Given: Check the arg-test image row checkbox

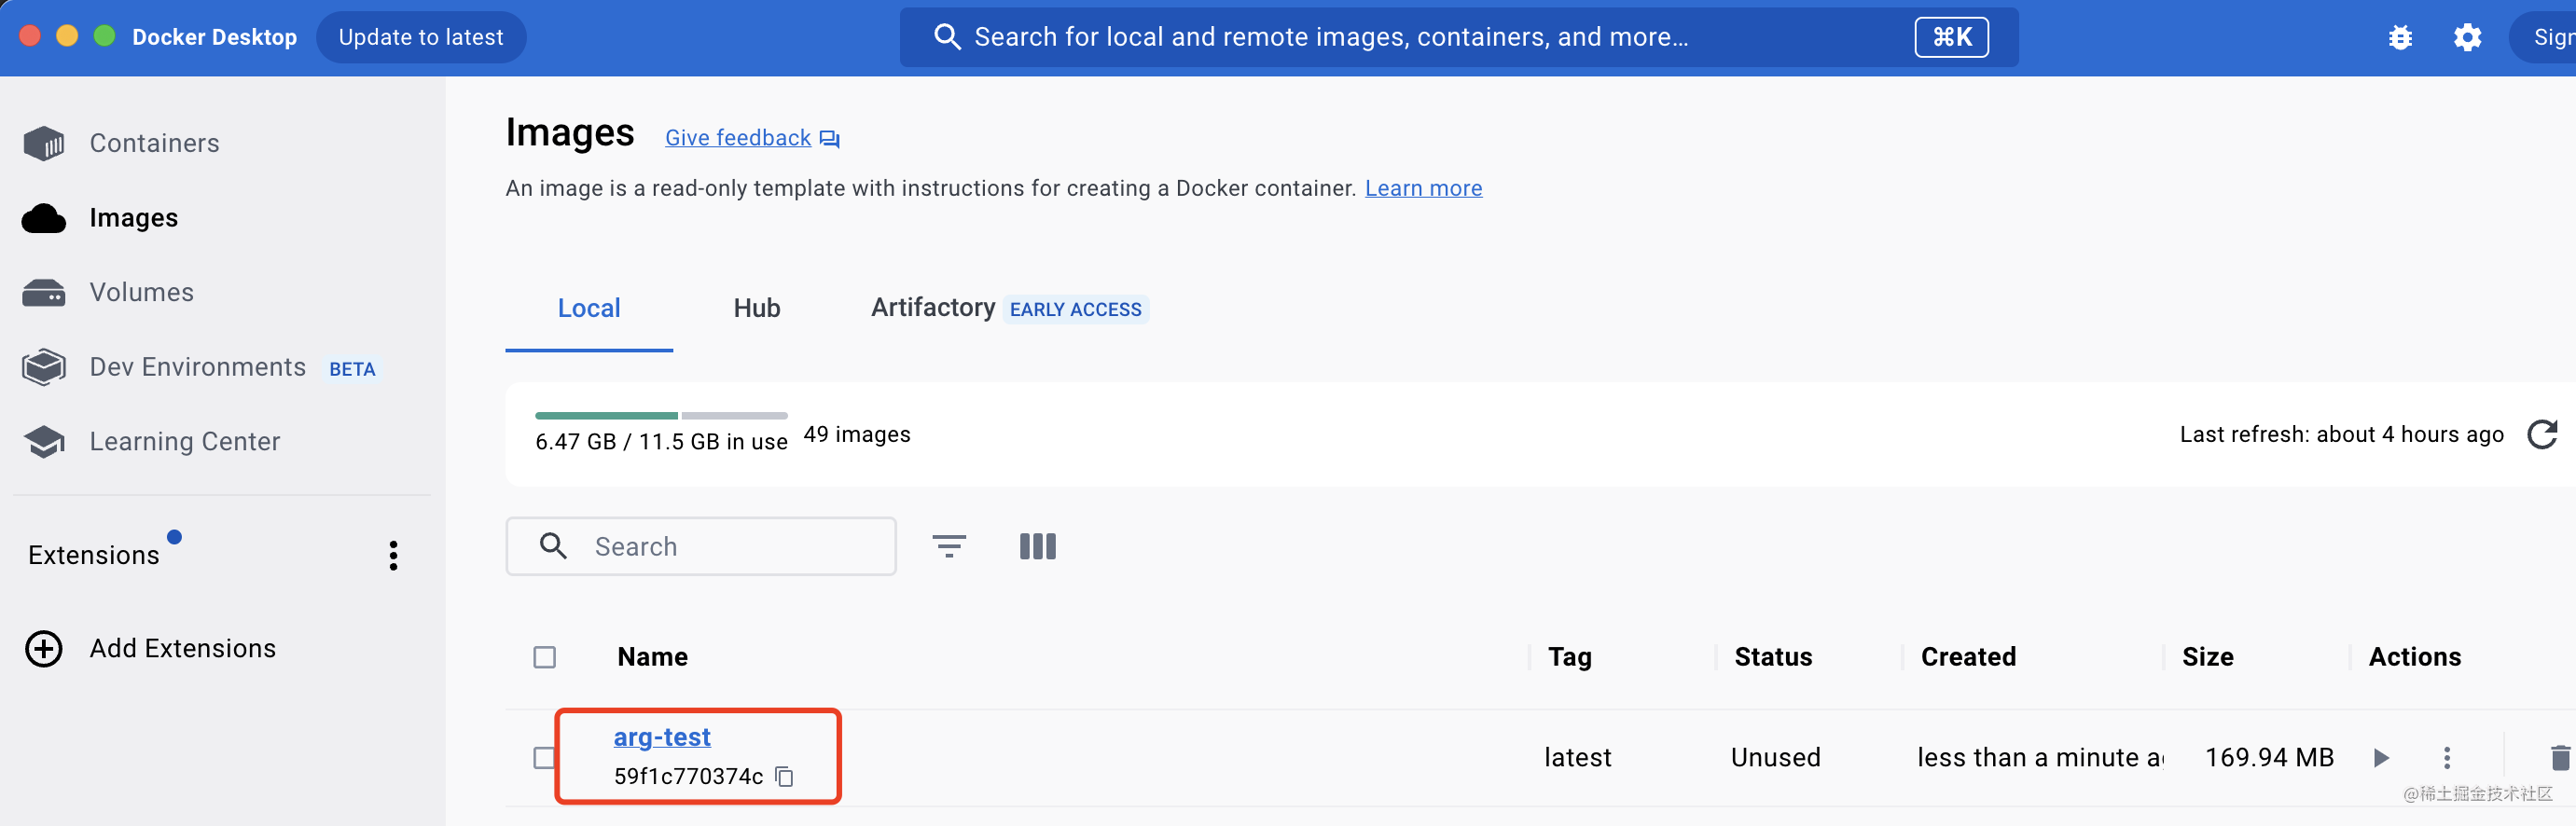Looking at the screenshot, I should 544,758.
